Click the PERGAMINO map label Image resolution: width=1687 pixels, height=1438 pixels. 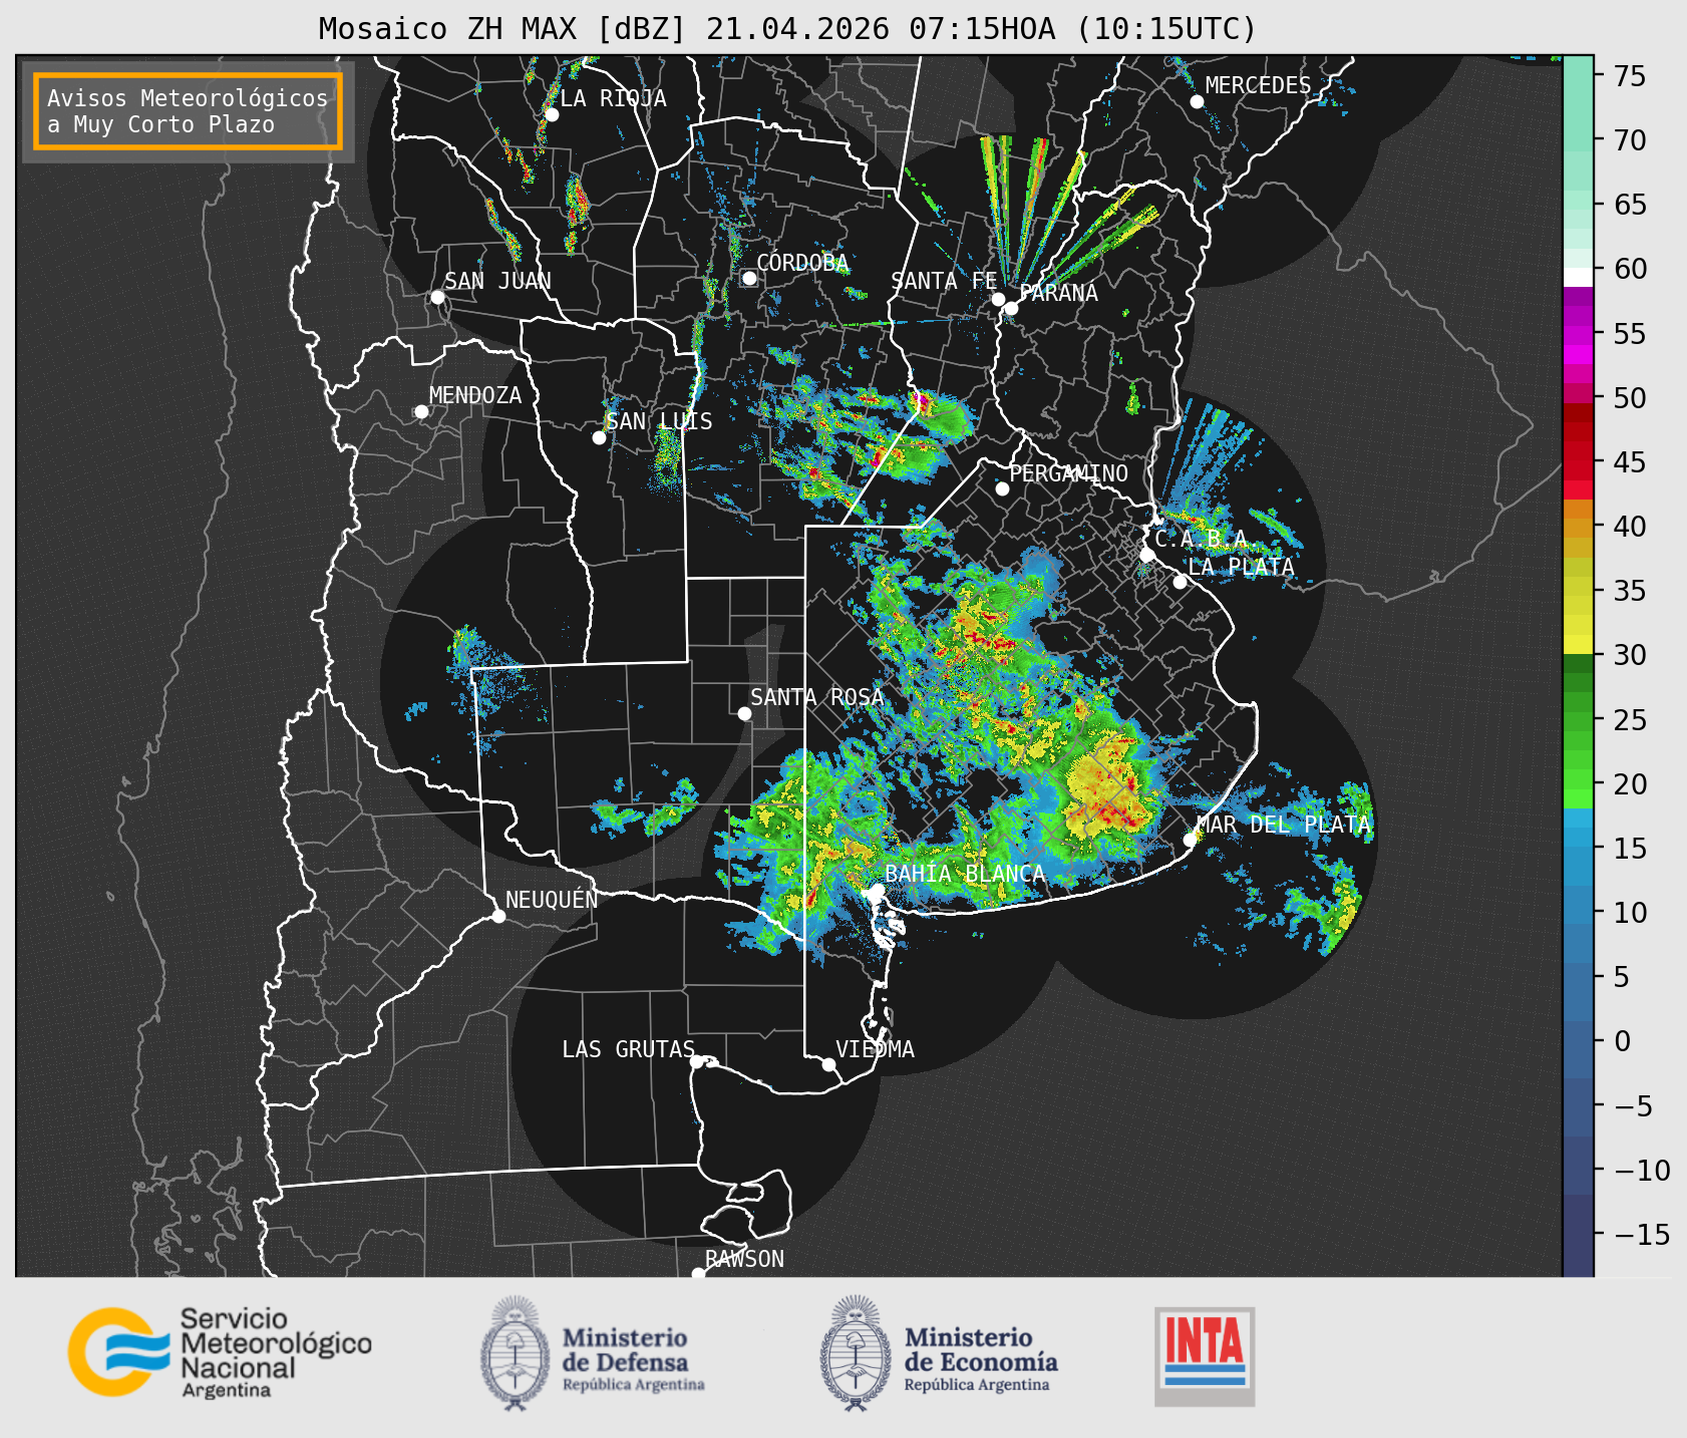point(1069,473)
